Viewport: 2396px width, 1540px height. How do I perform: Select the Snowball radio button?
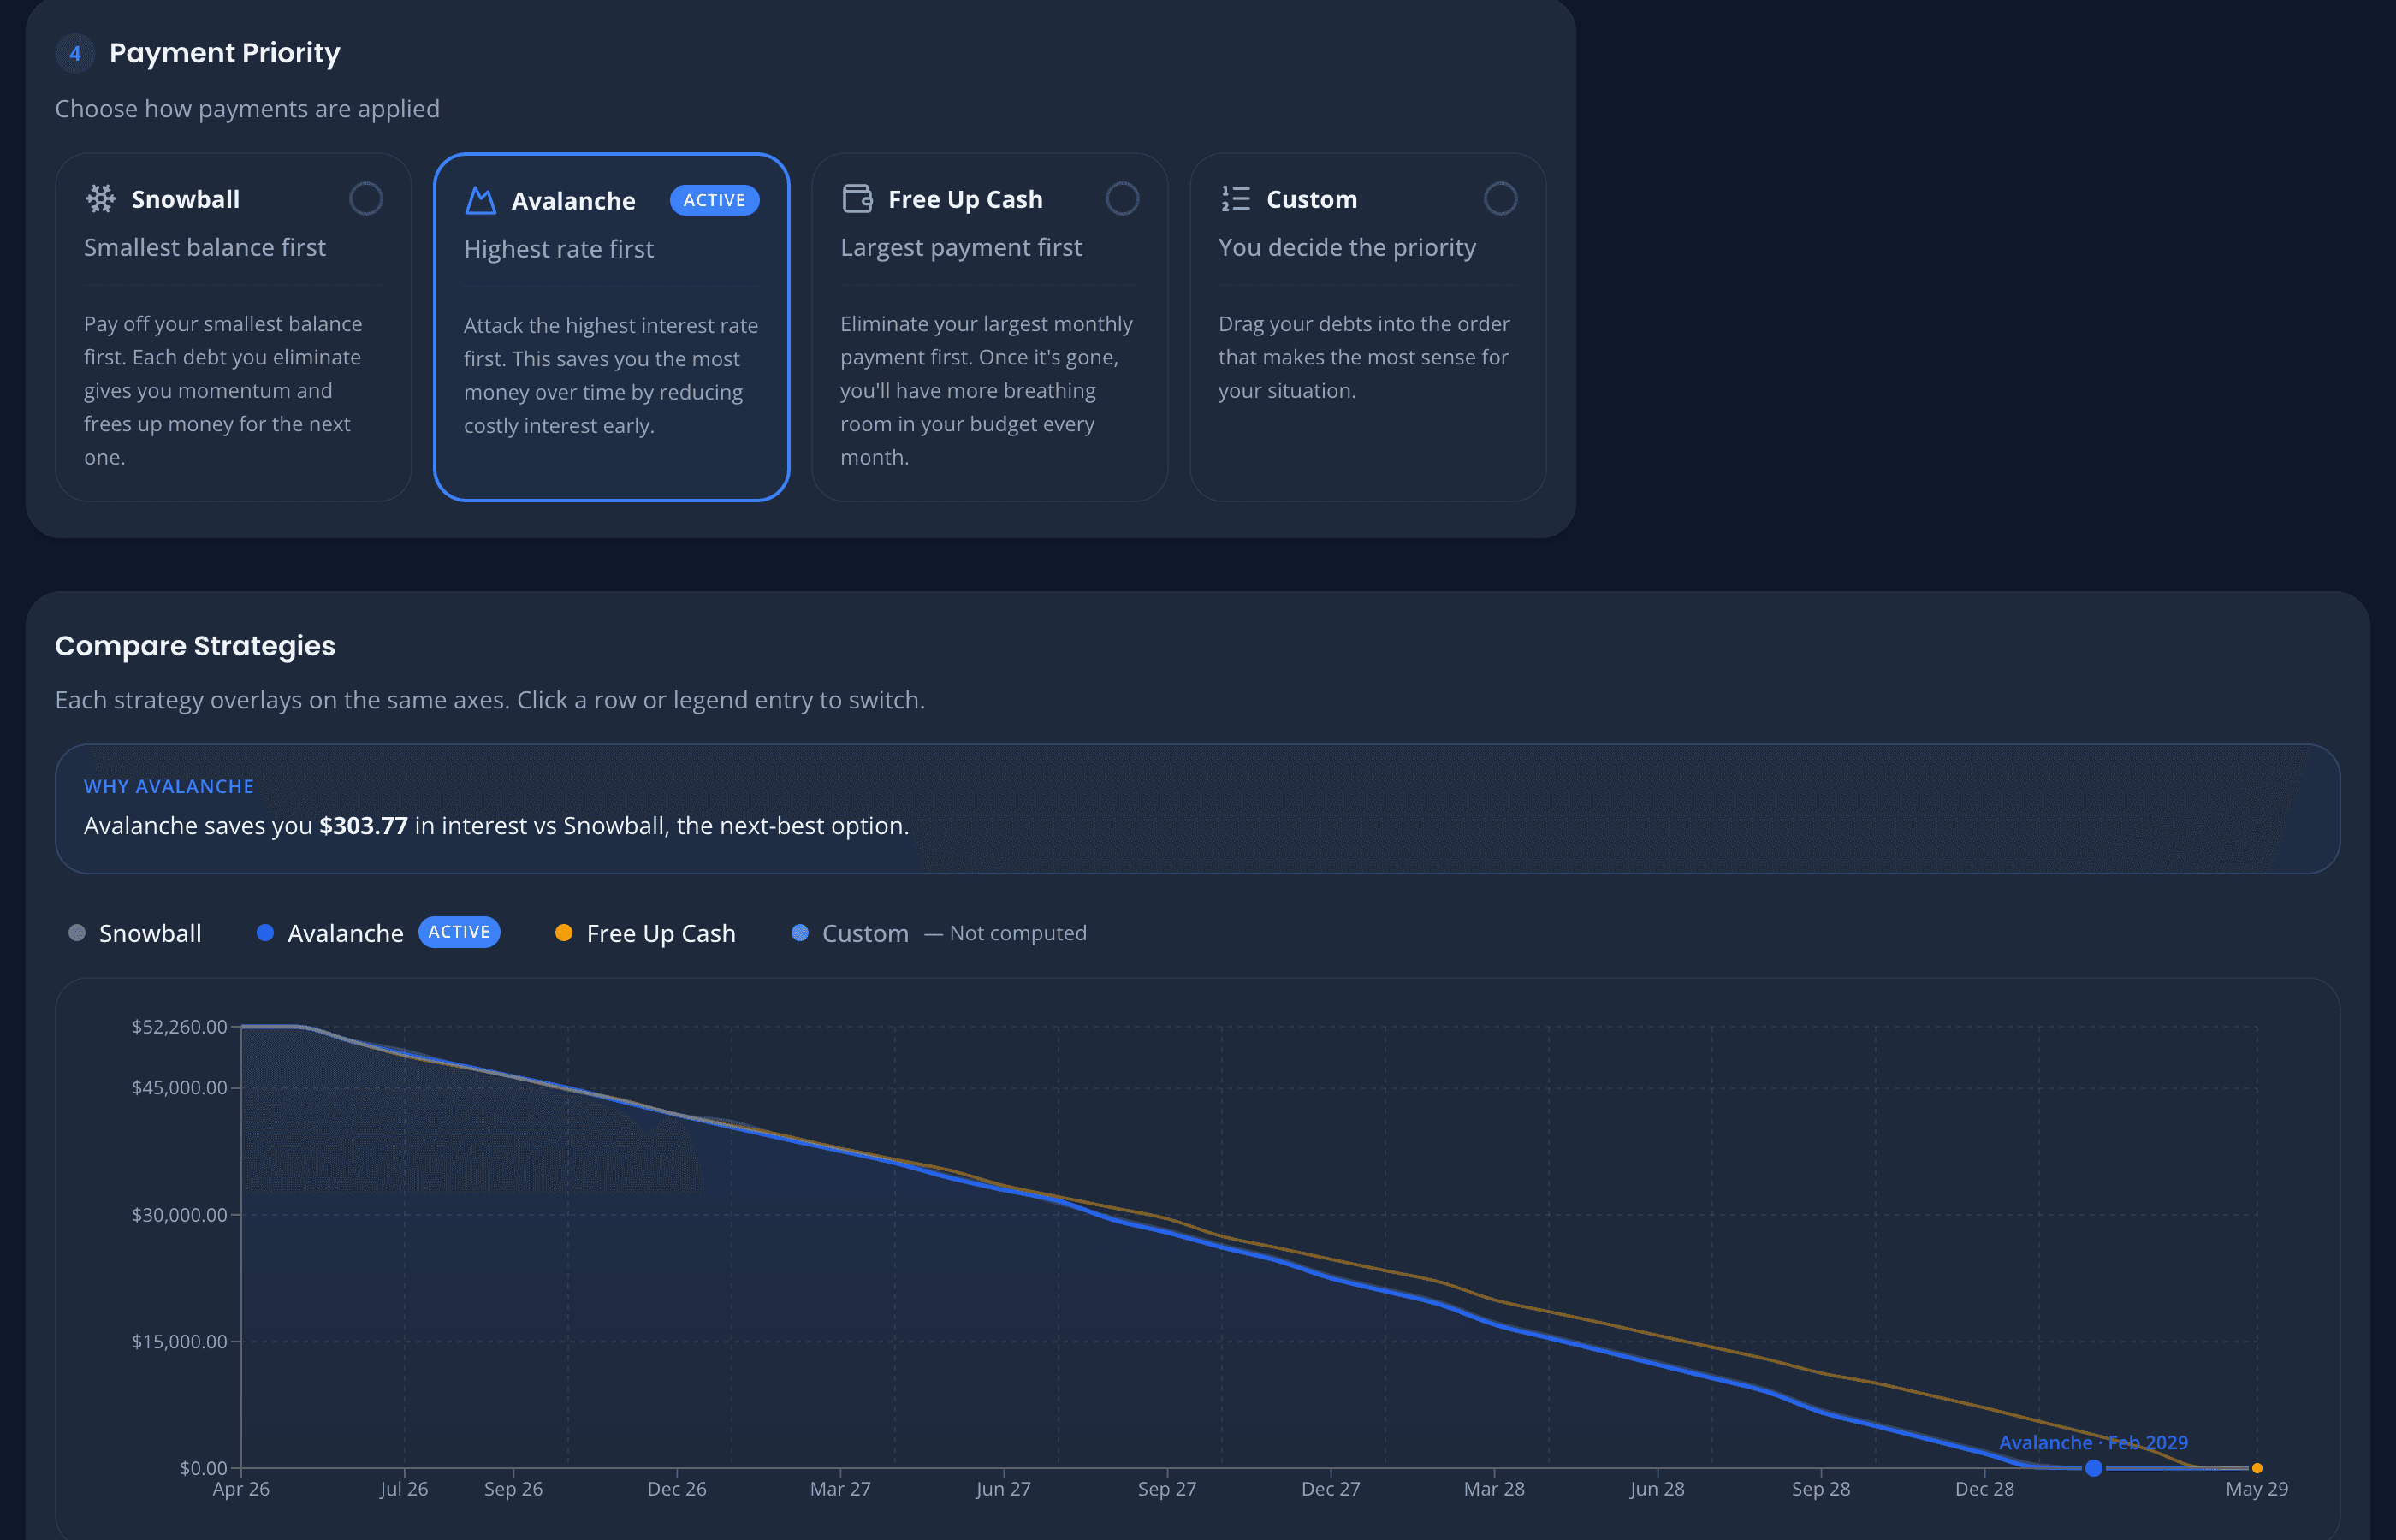[366, 199]
